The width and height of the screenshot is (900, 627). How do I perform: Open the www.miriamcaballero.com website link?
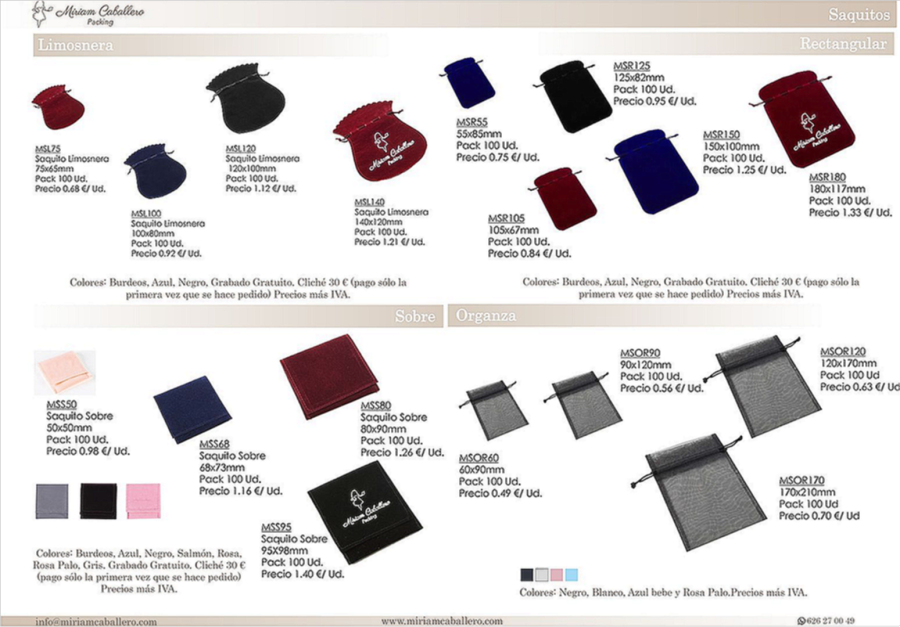[x=442, y=621]
